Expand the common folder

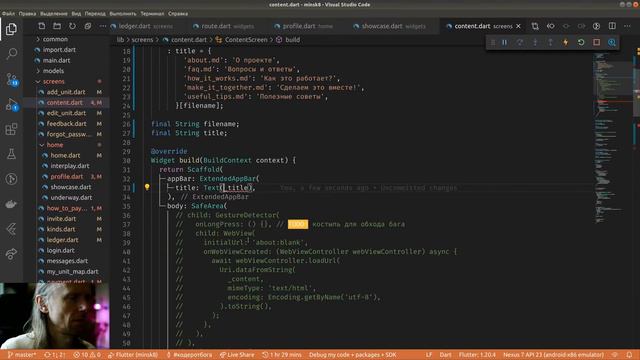click(55, 39)
